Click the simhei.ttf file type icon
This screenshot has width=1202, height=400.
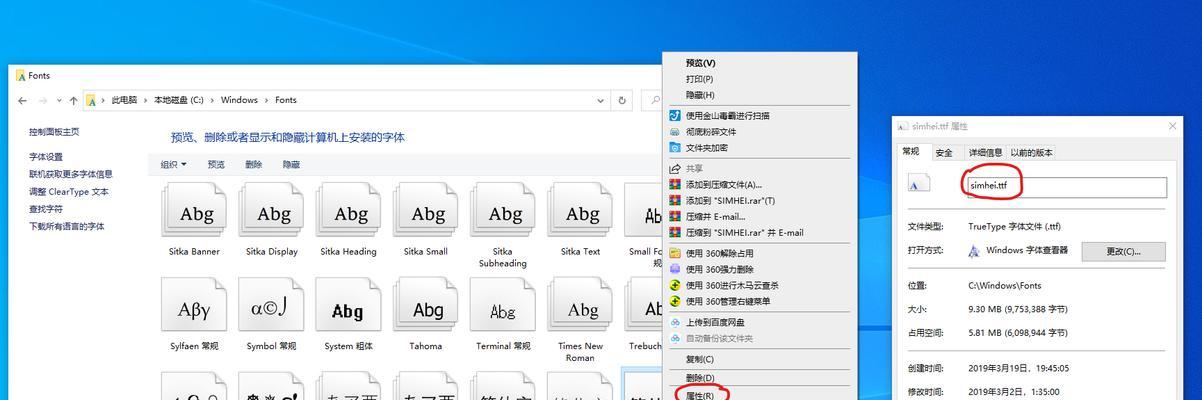918,185
